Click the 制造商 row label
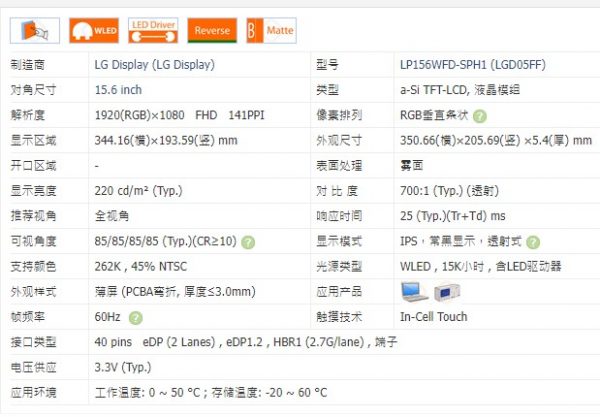This screenshot has height=417, width=600. click(28, 65)
